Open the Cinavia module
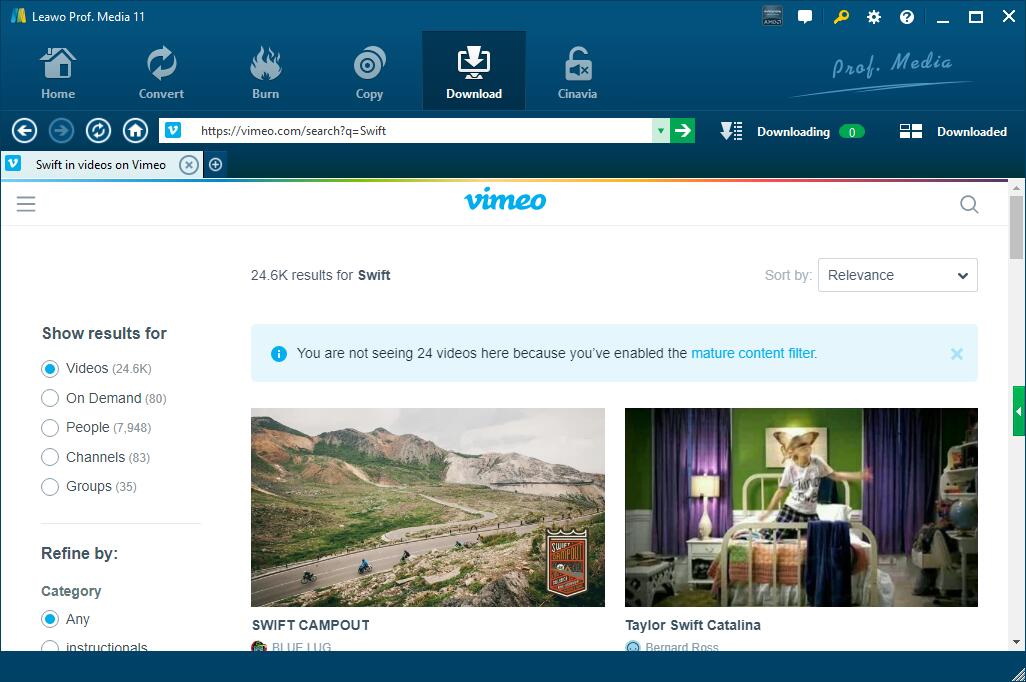 (577, 72)
